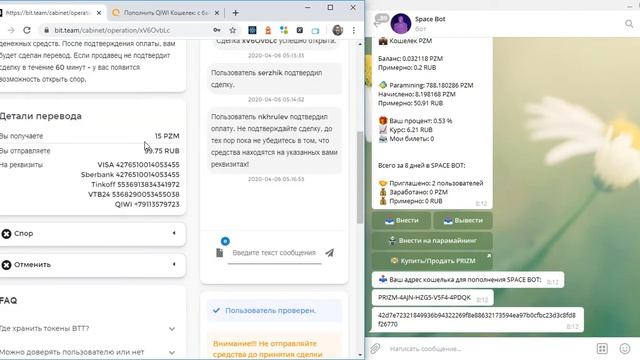Screen dimensions: 640x360
Task: Reload the bit.team page
Action: coord(27,30)
